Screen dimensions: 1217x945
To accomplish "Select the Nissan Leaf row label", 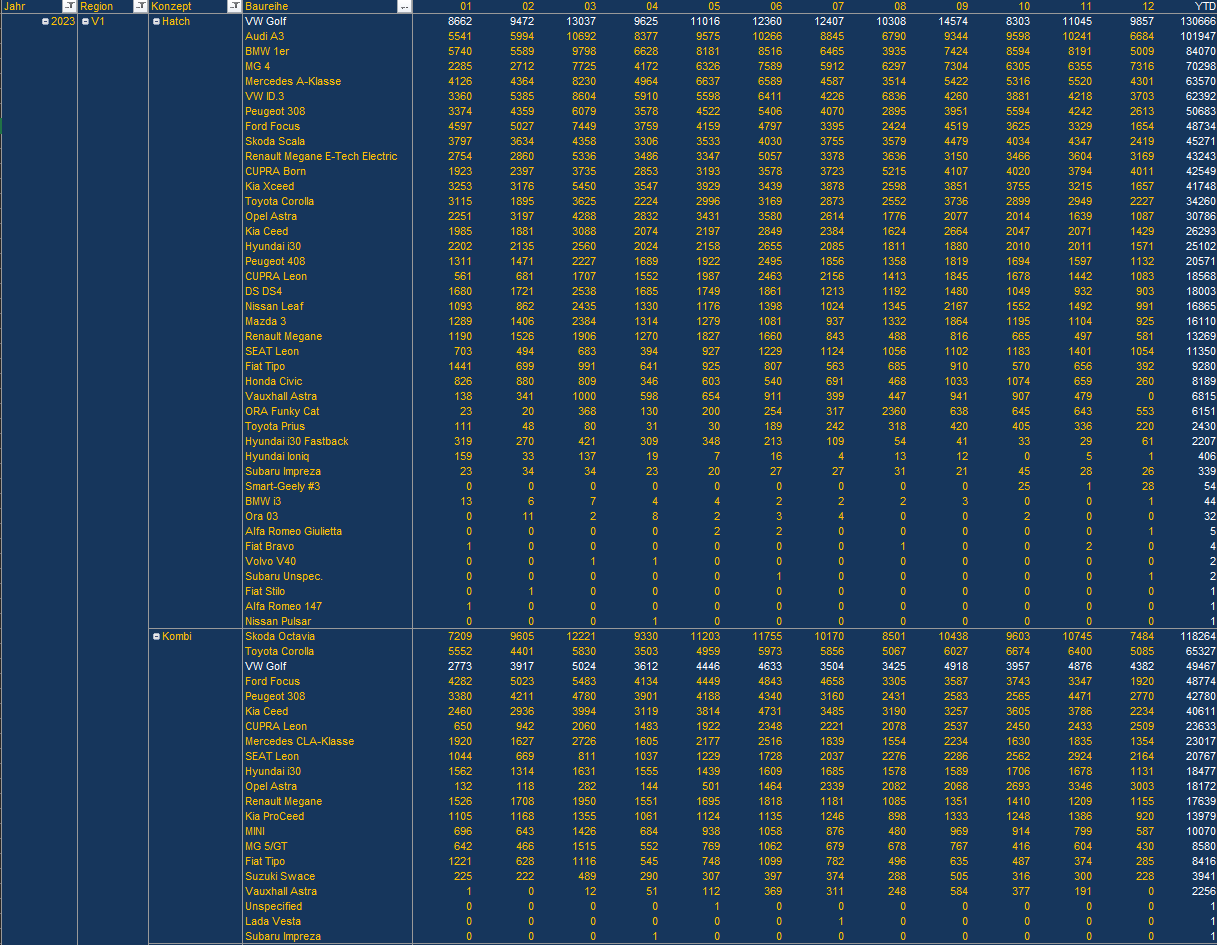I will tap(274, 306).
